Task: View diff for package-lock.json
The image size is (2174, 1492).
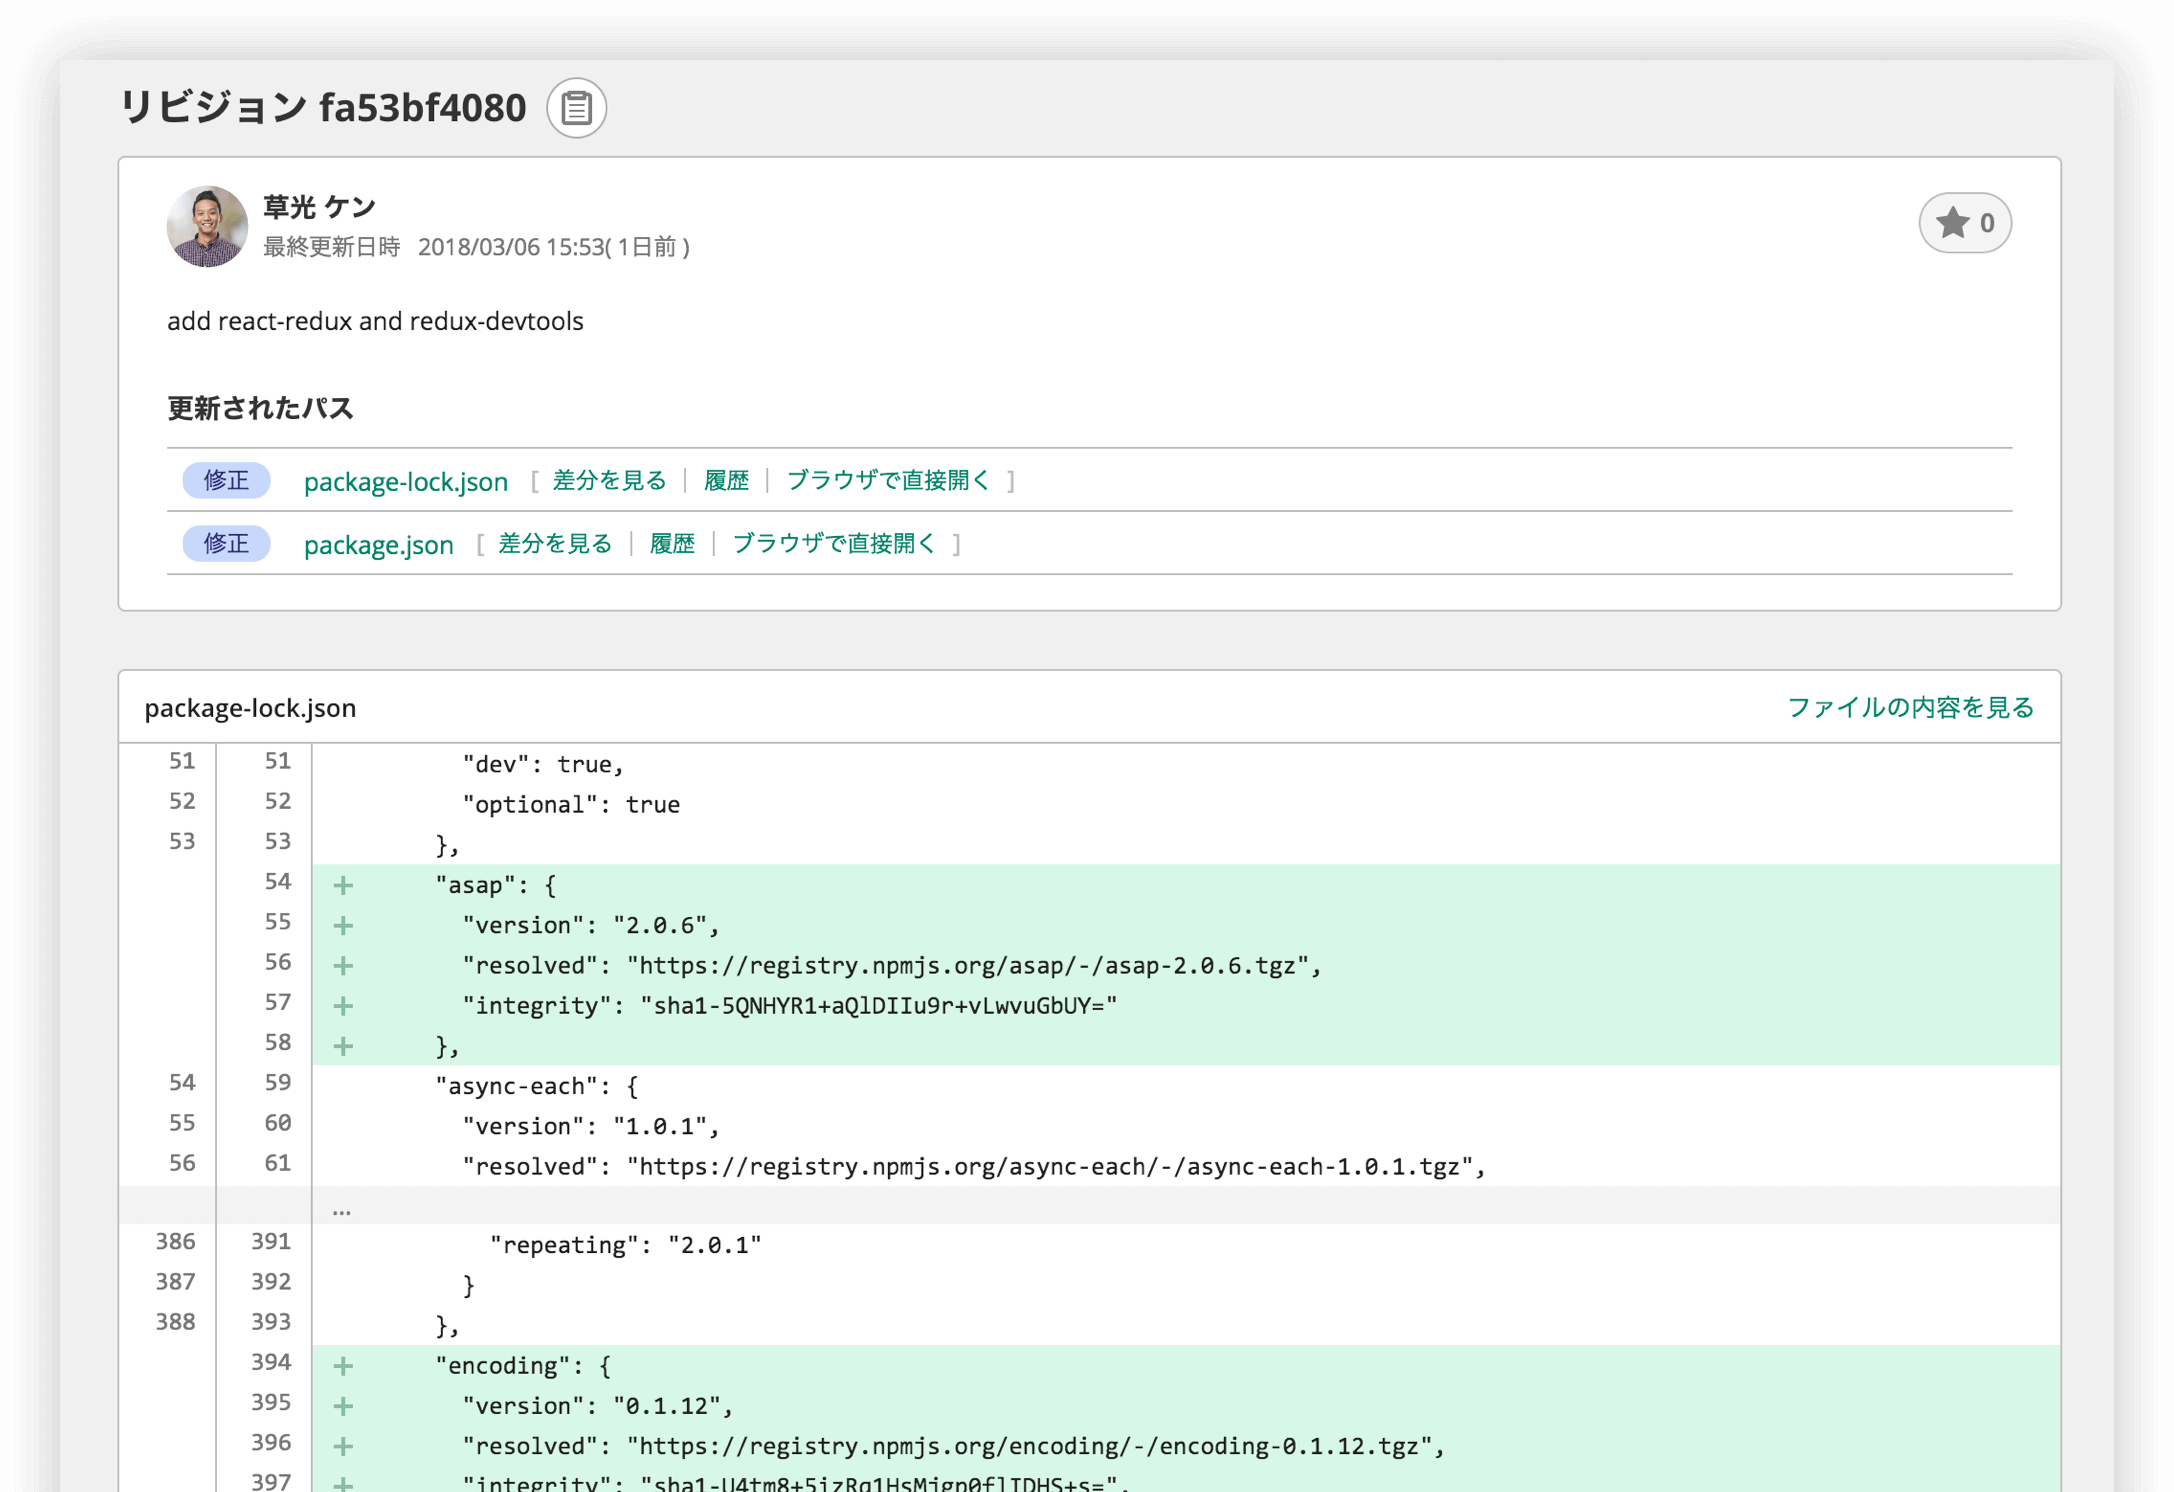Action: tap(609, 481)
